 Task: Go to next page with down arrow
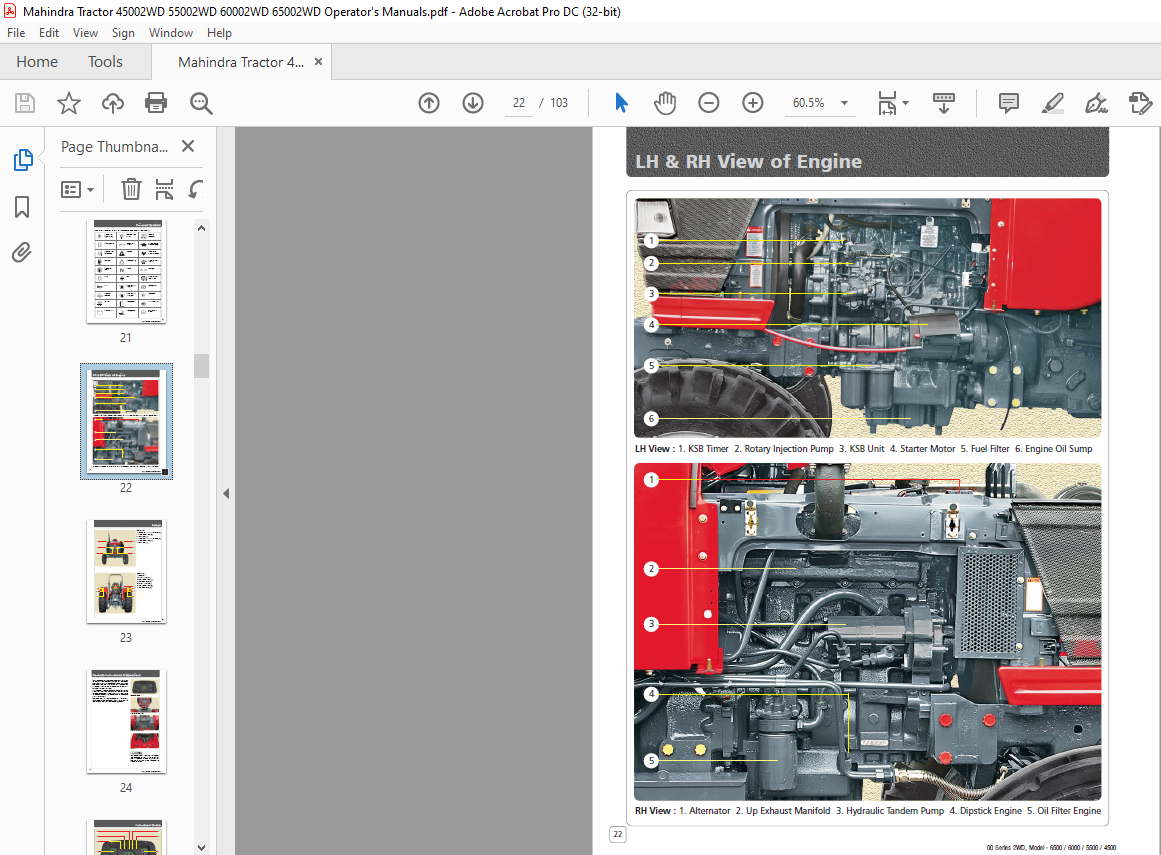pyautogui.click(x=473, y=103)
